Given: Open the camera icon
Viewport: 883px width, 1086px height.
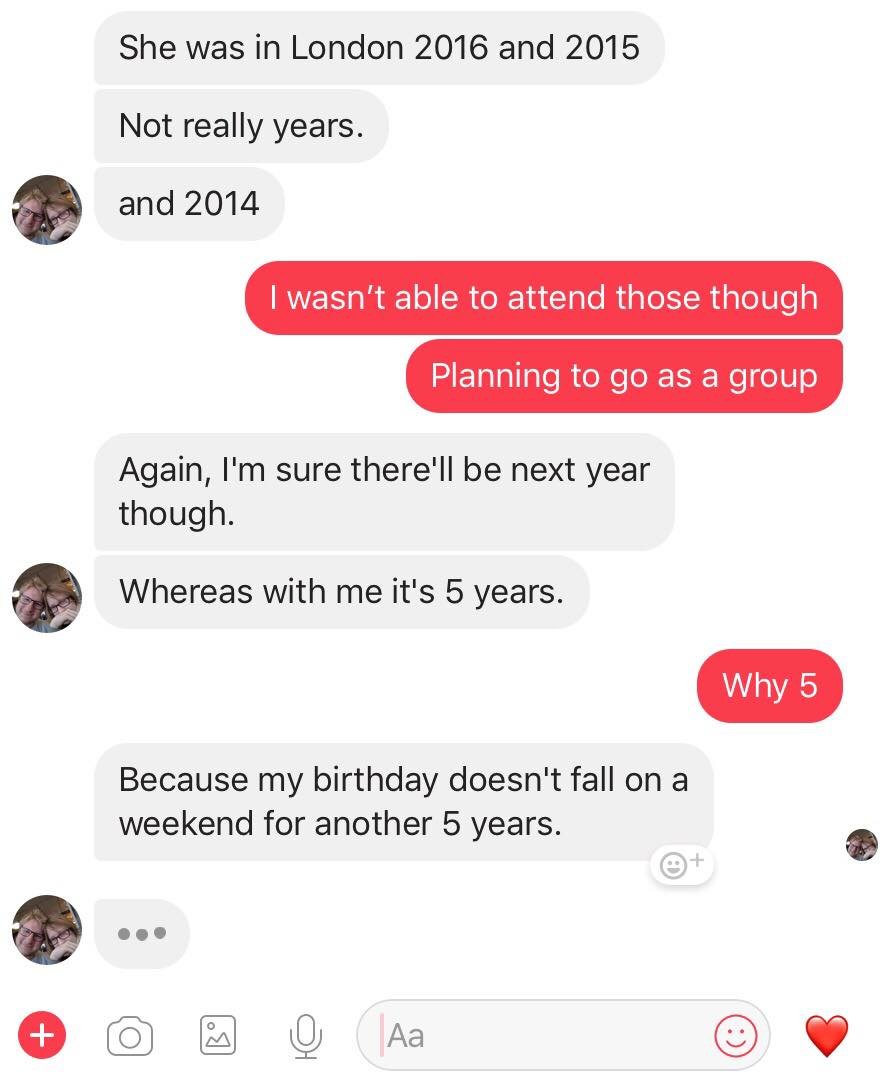Looking at the screenshot, I should [129, 1037].
